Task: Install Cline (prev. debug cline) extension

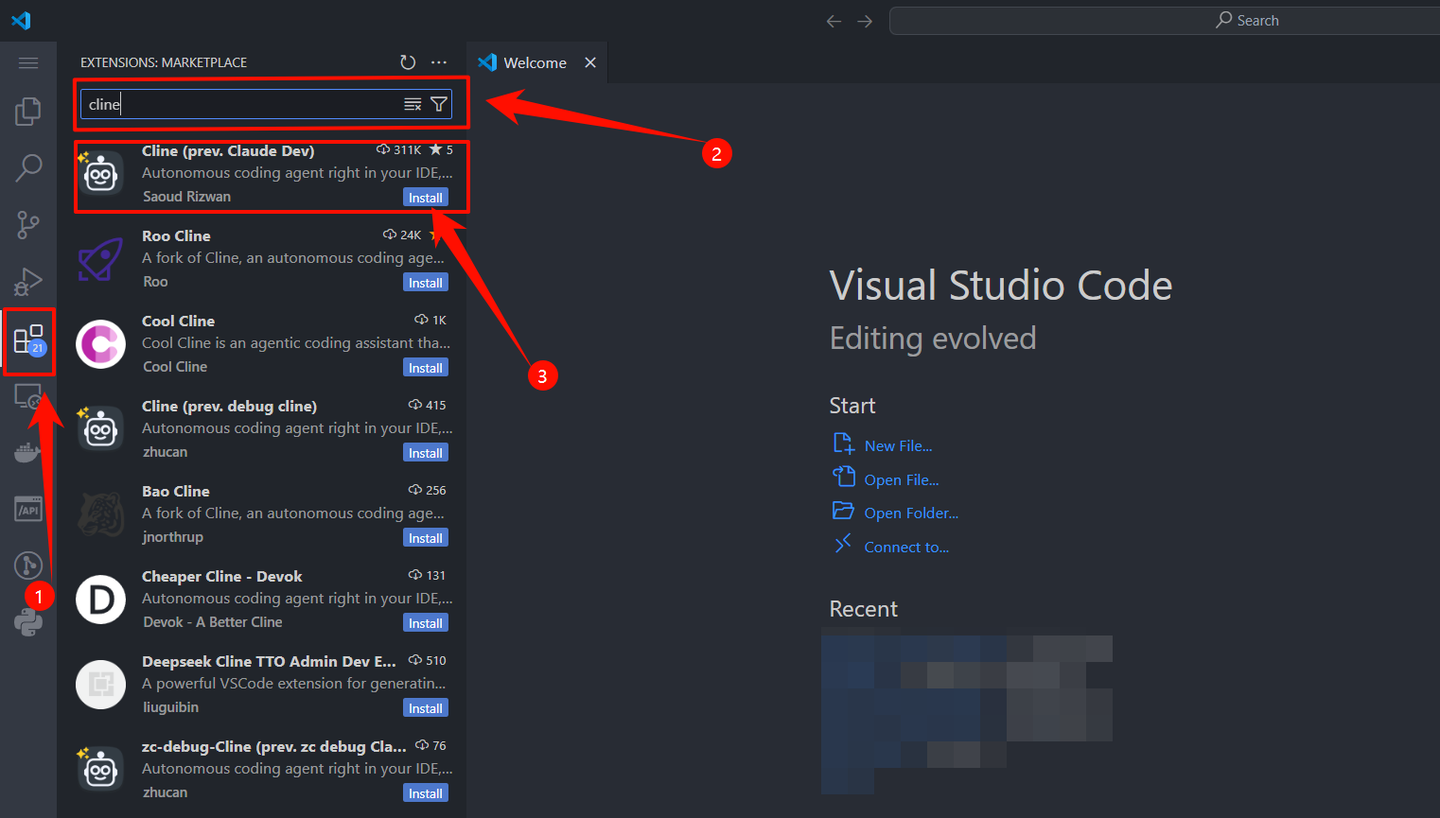Action: [x=425, y=452]
